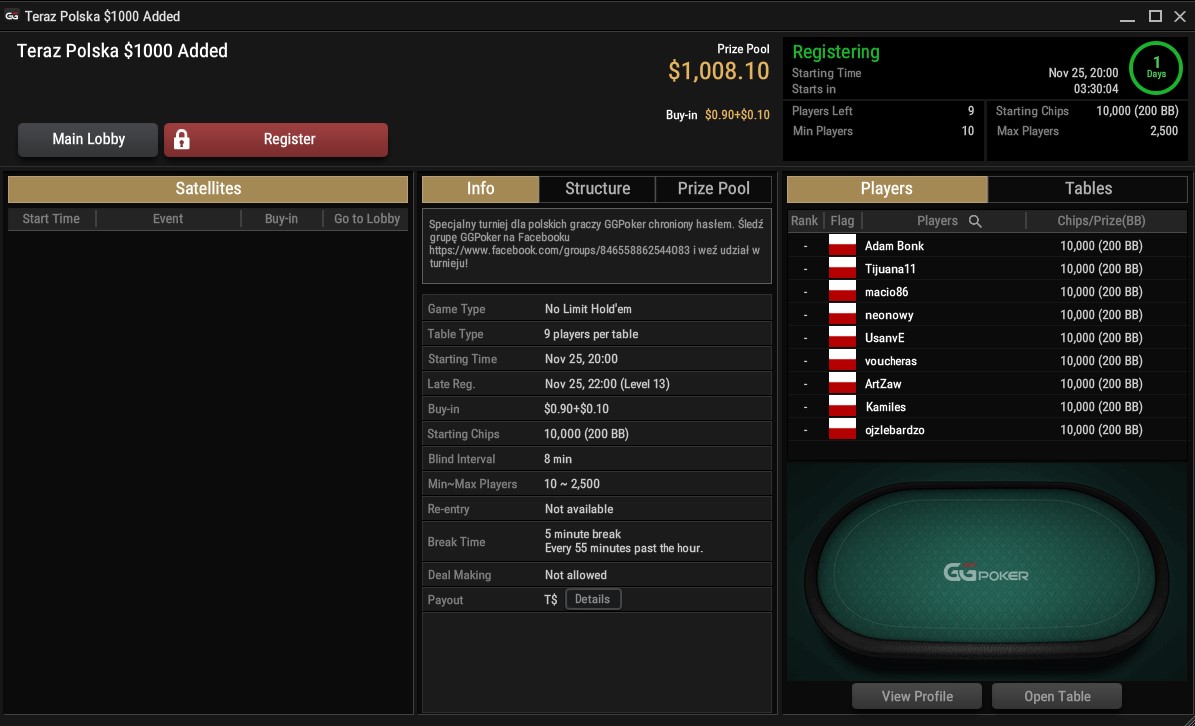Return to the Main Lobby
This screenshot has height=726, width=1195.
88,139
